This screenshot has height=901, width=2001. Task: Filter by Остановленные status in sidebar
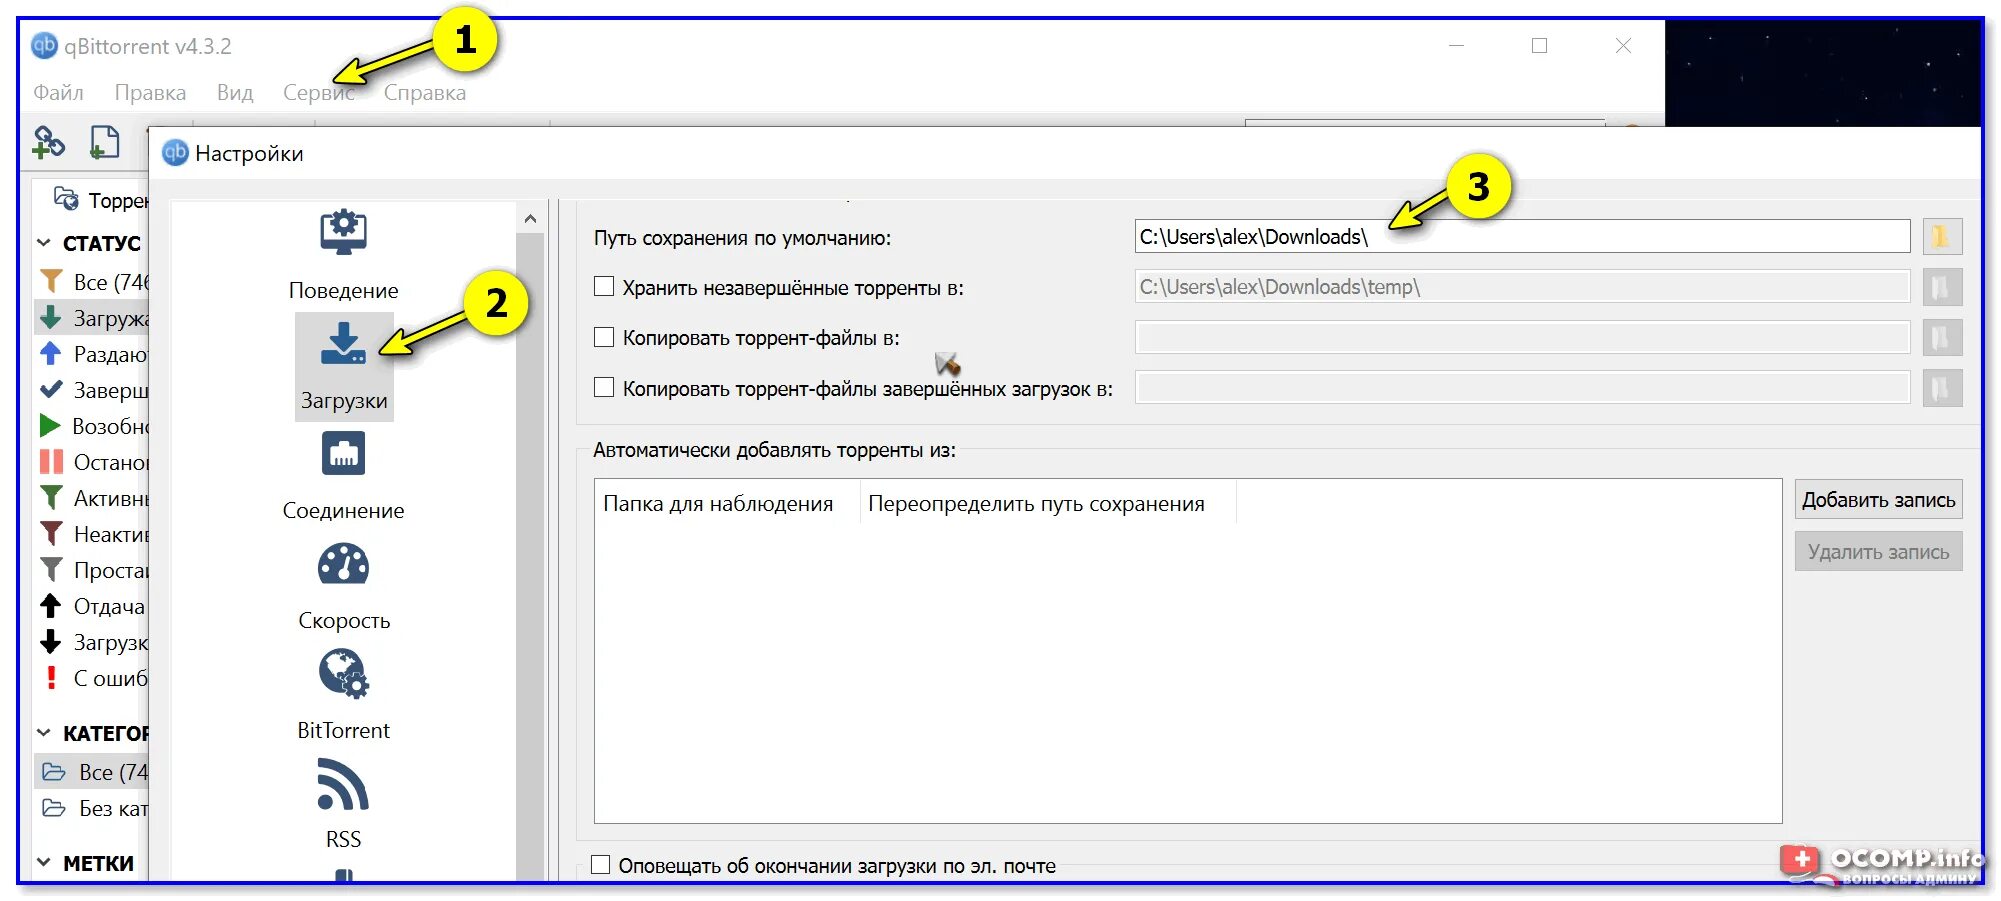(x=93, y=462)
